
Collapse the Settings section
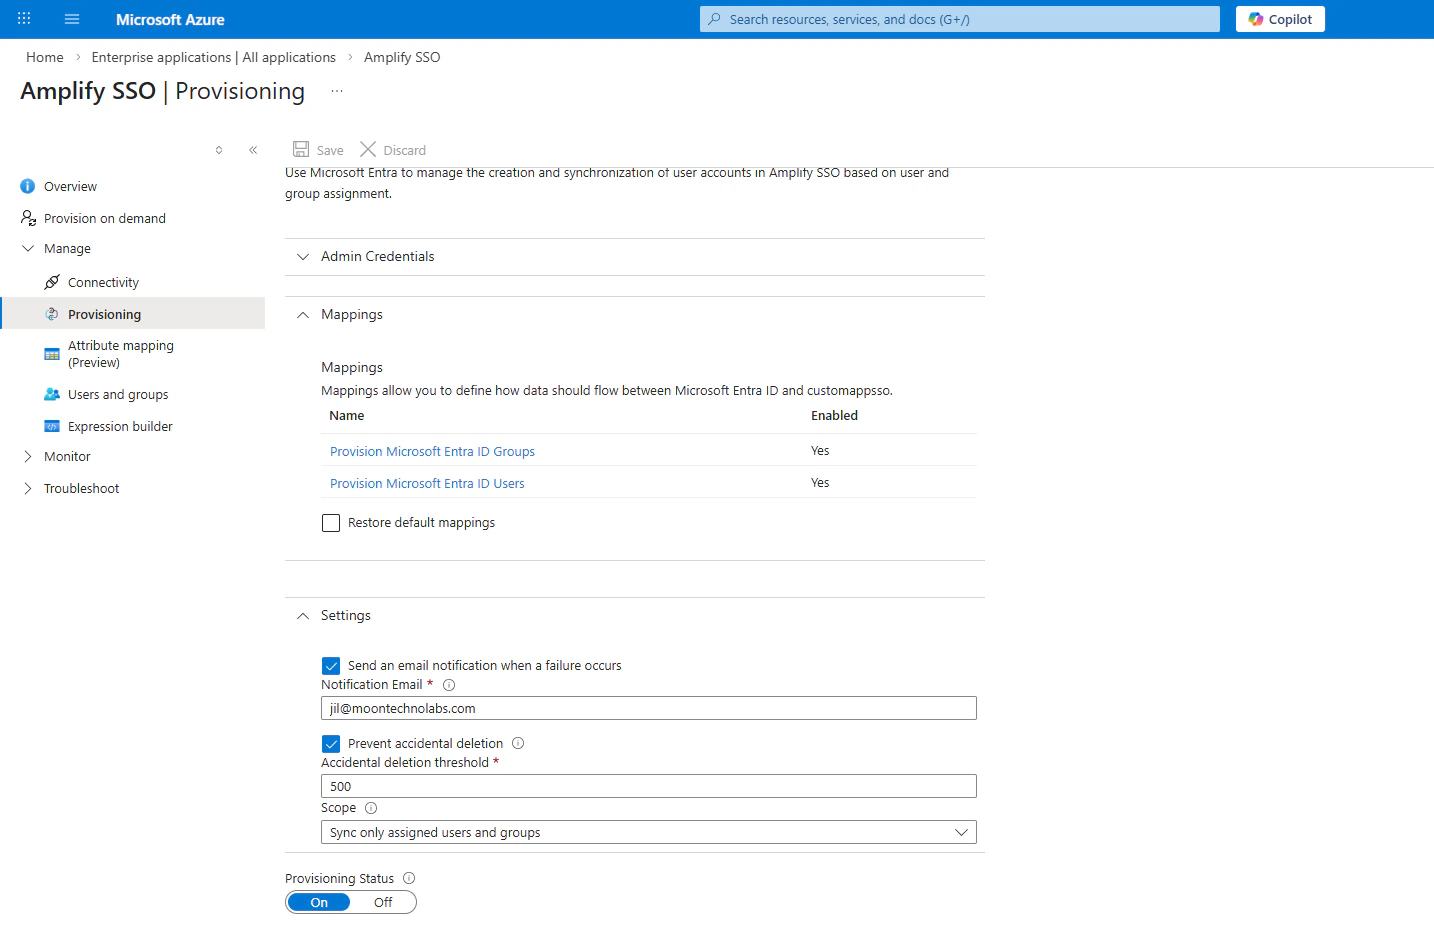click(635, 615)
